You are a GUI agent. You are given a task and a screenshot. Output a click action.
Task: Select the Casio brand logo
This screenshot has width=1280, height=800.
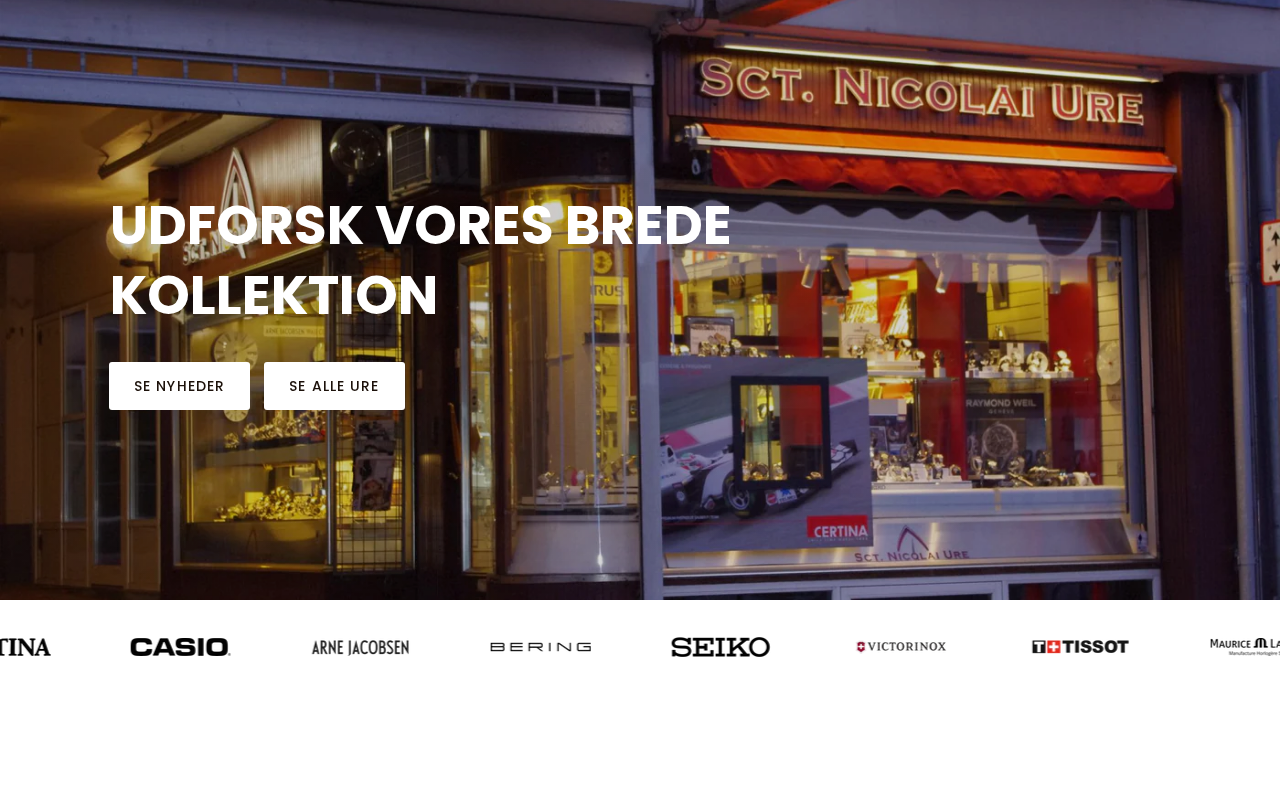[x=180, y=647]
